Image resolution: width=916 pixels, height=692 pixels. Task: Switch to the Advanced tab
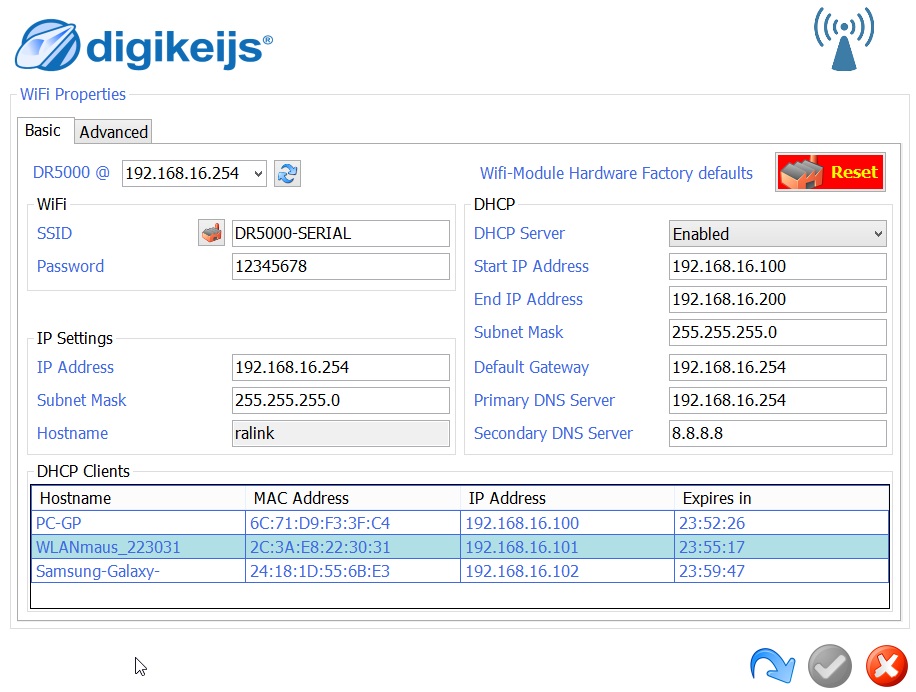pyautogui.click(x=113, y=132)
